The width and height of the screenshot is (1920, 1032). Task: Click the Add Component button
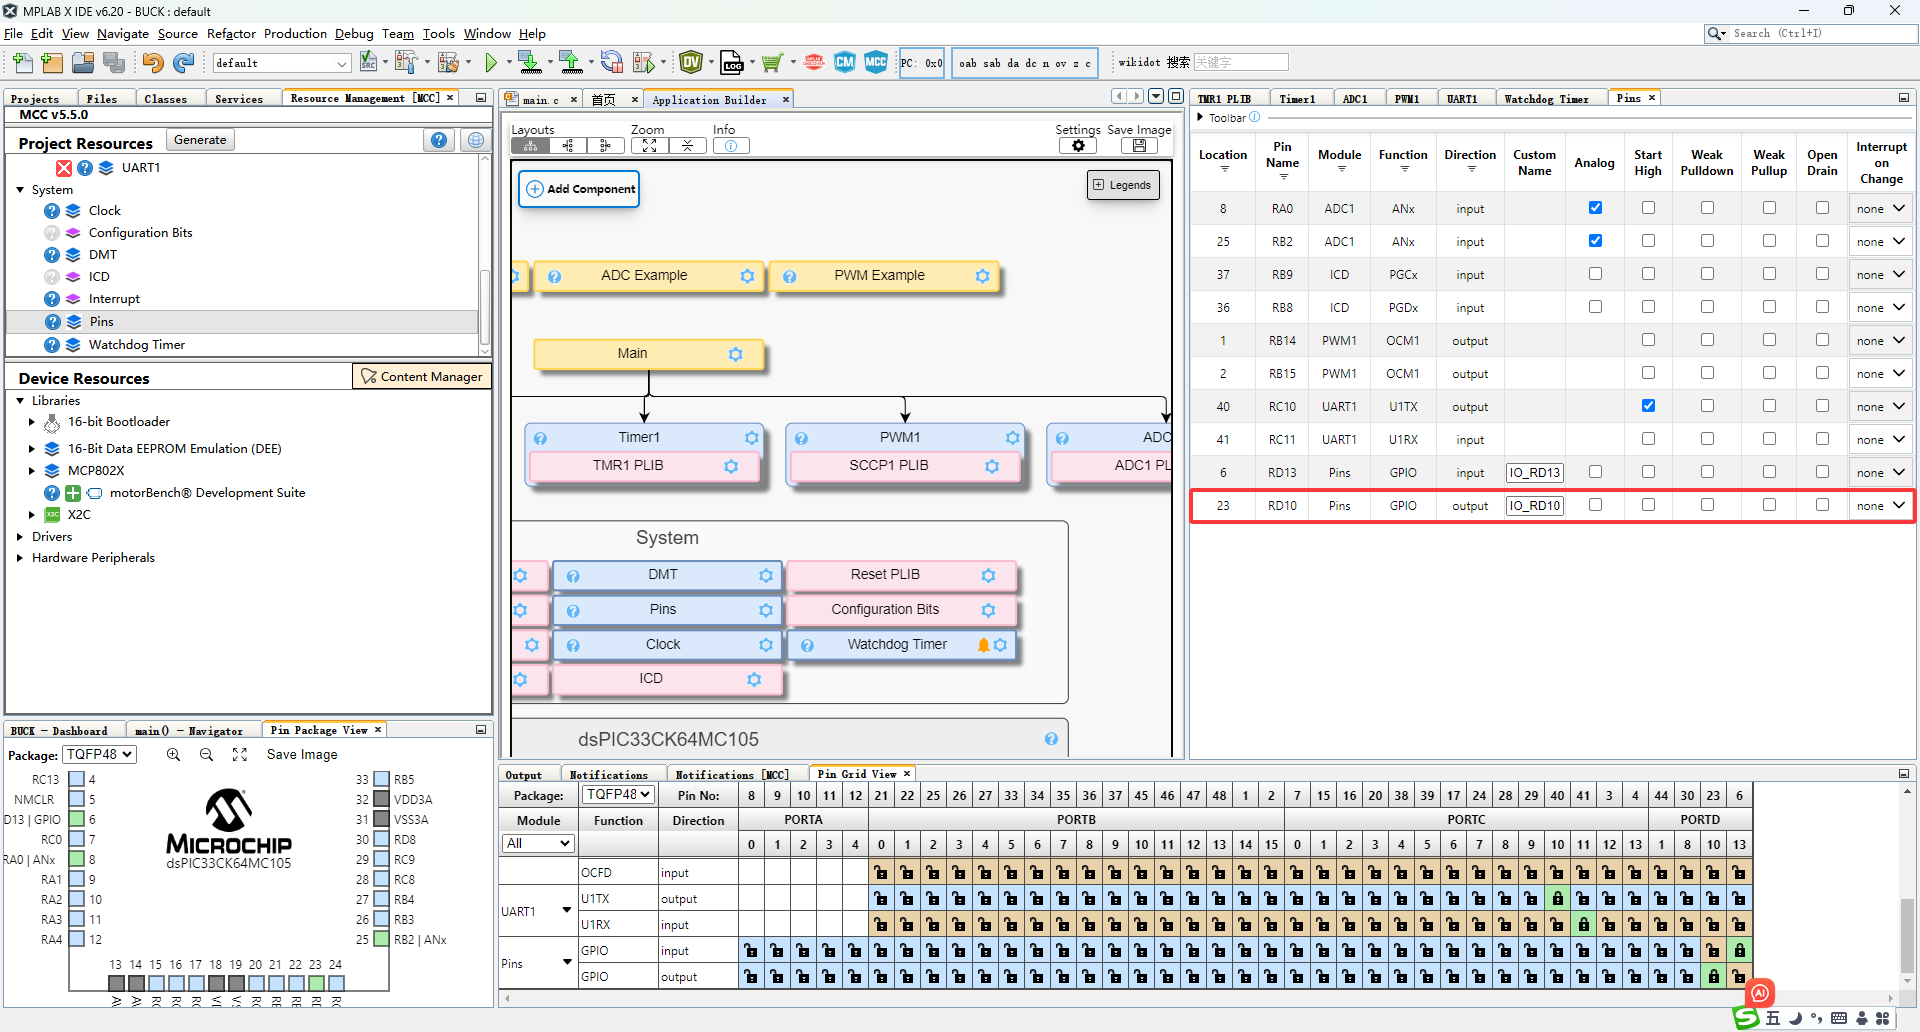point(579,189)
